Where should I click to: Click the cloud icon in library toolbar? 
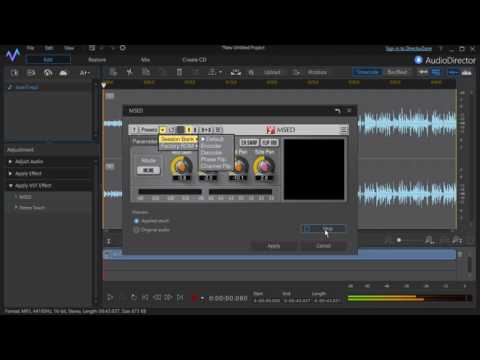[x=63, y=73]
